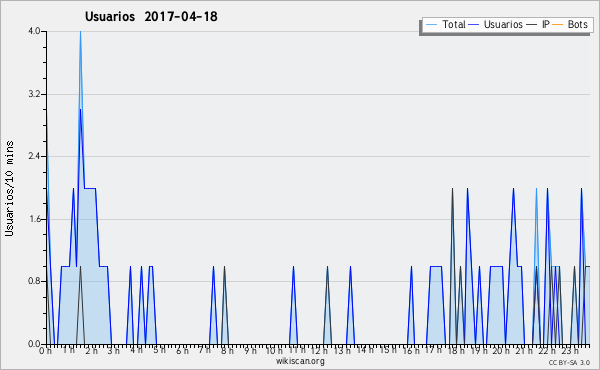Click the orange Bots legend line
Viewport: 600px width, 370px height.
click(558, 25)
